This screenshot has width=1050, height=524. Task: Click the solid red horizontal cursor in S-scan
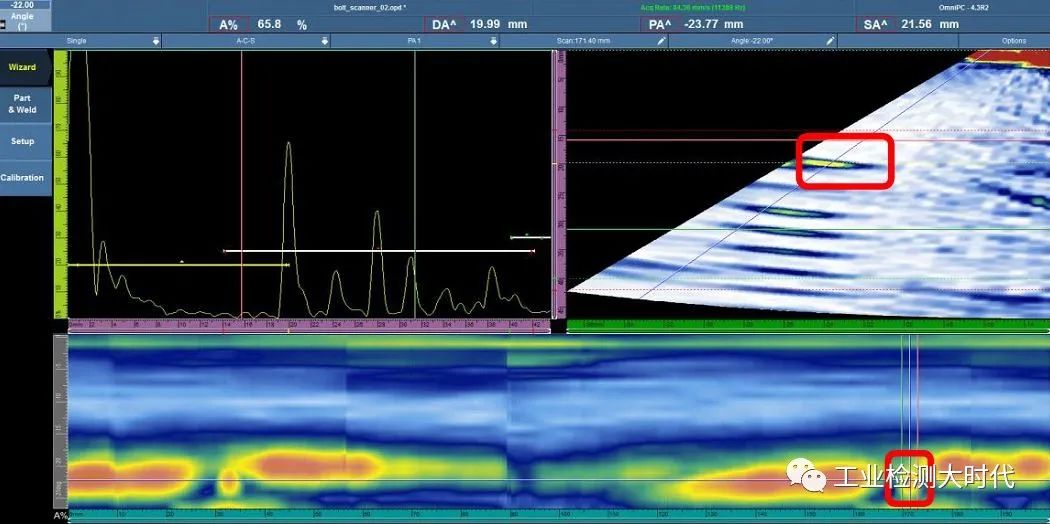coord(808,140)
